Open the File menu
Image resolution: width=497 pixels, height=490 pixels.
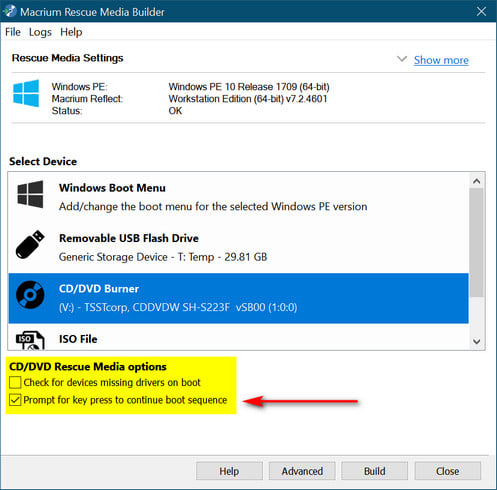click(x=13, y=32)
